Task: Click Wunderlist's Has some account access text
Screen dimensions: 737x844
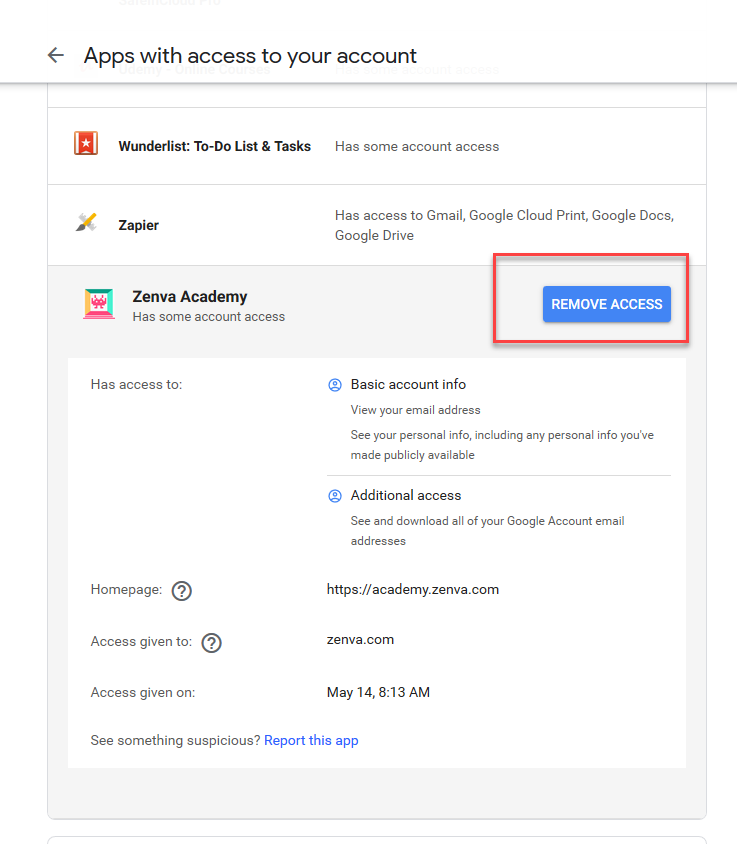Action: [x=417, y=146]
